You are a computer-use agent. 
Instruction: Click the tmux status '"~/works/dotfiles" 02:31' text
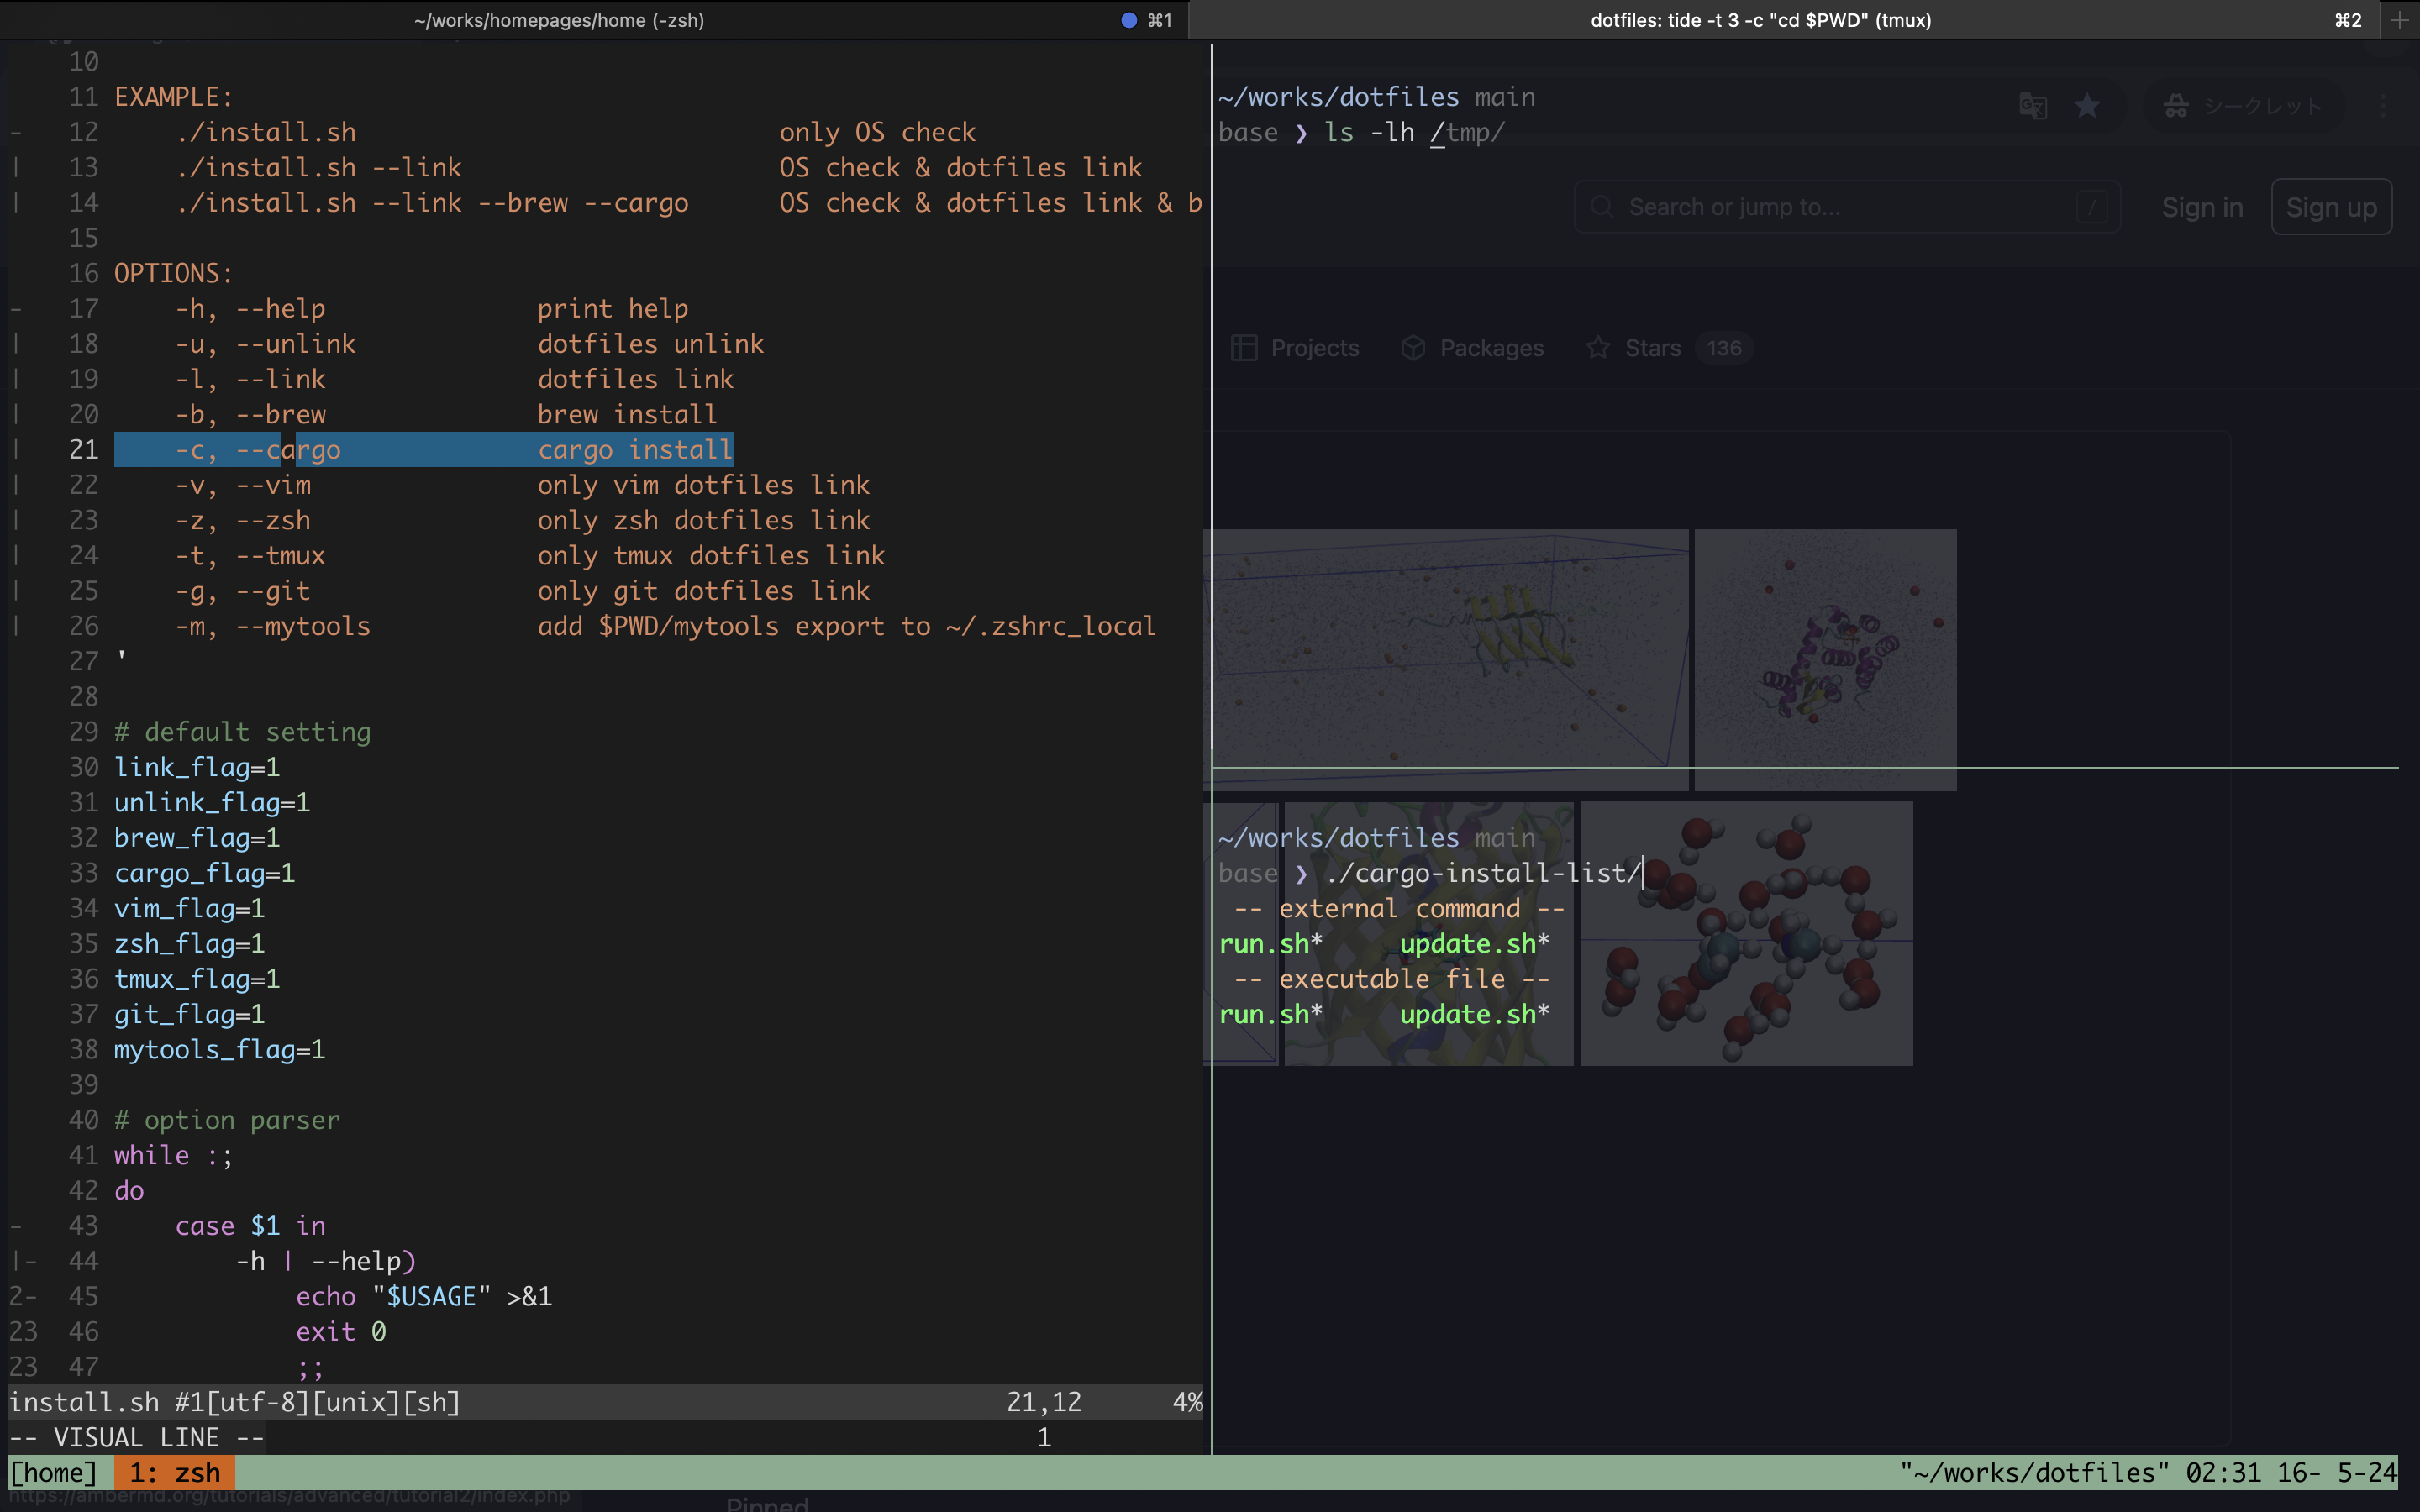coord(2080,1472)
